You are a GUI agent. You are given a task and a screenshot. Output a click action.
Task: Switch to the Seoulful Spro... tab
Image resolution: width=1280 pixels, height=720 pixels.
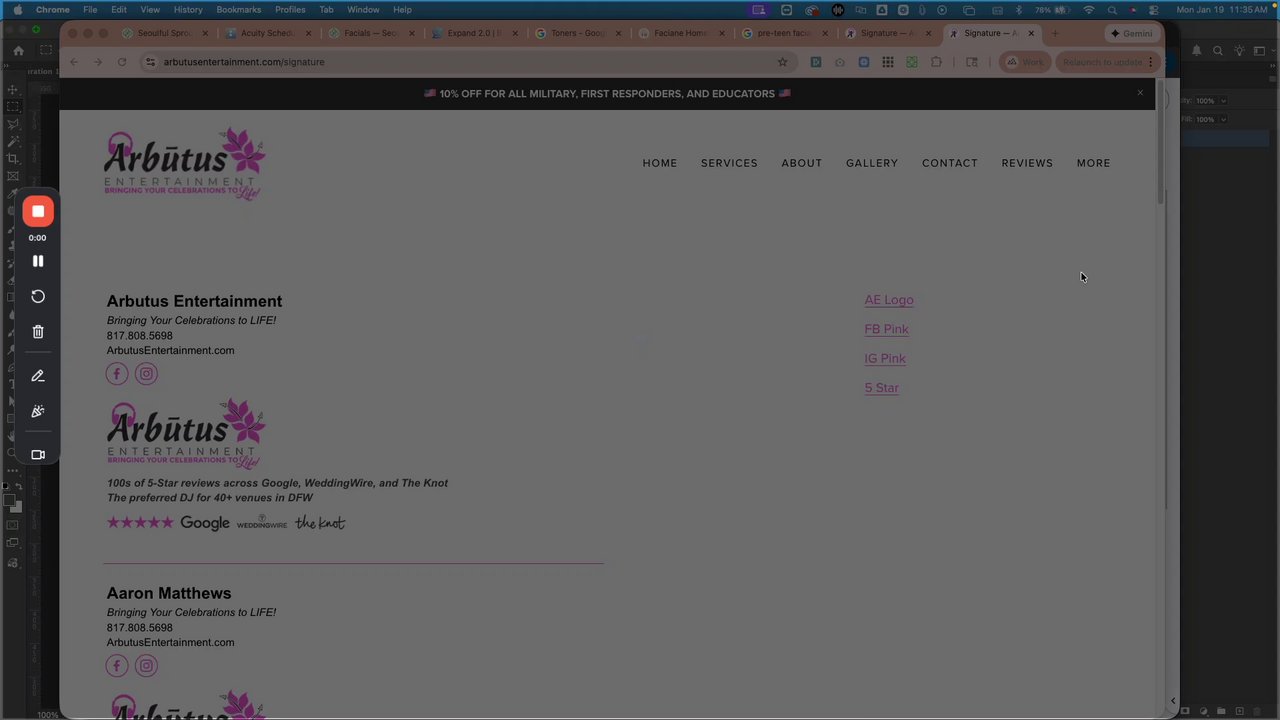pos(165,33)
